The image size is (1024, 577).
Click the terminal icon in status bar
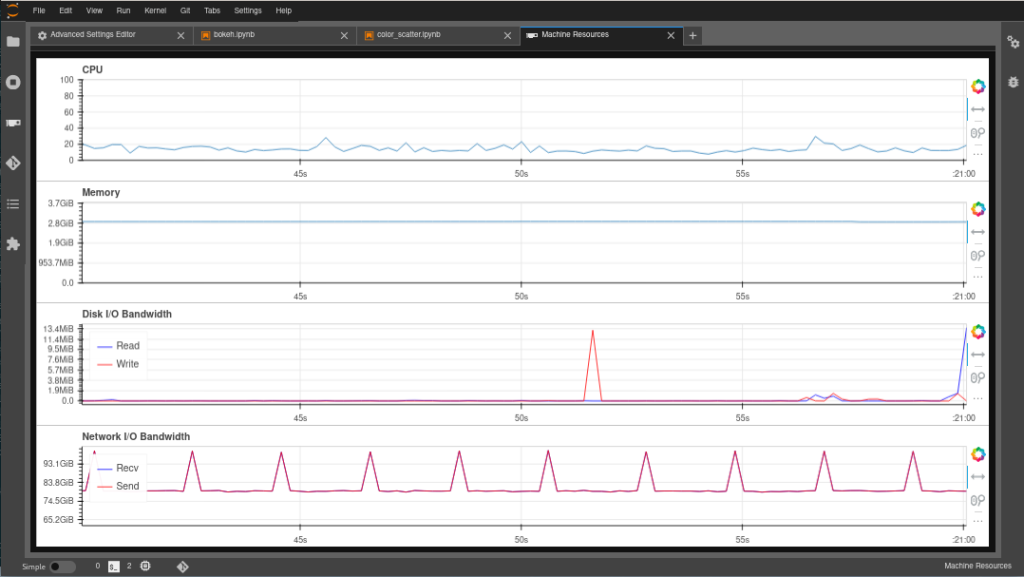point(114,566)
